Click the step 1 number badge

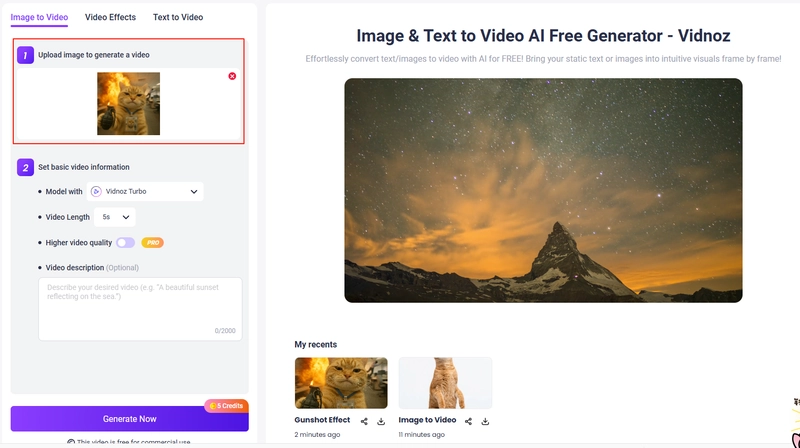point(26,55)
